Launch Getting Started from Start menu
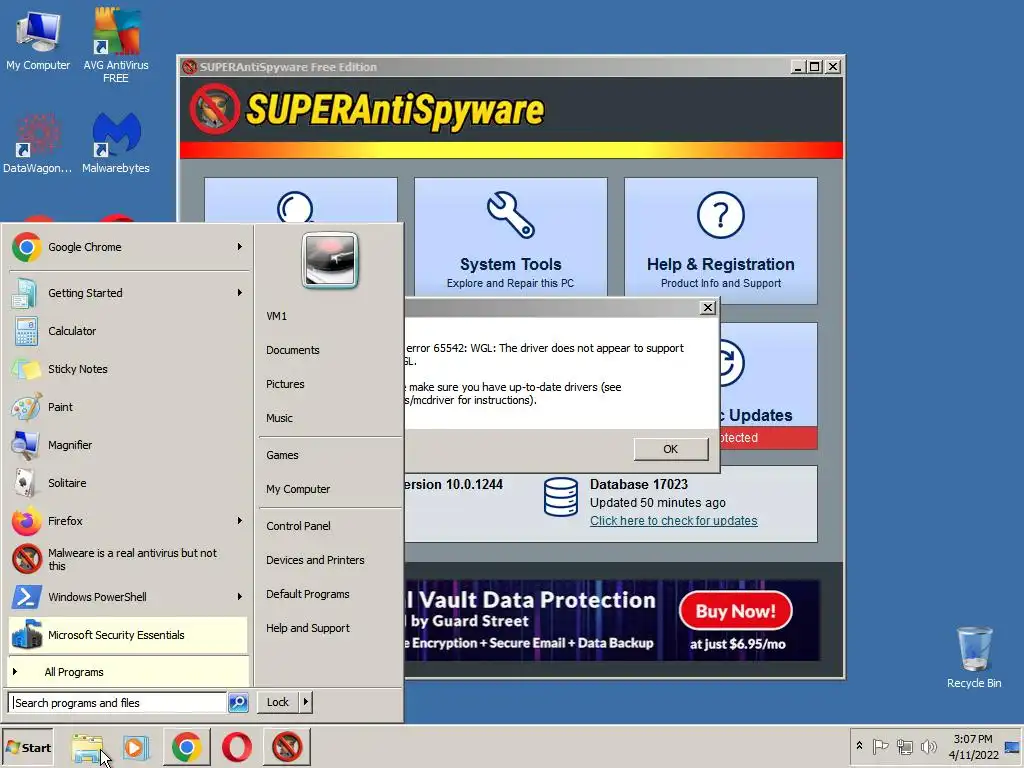 [x=129, y=293]
